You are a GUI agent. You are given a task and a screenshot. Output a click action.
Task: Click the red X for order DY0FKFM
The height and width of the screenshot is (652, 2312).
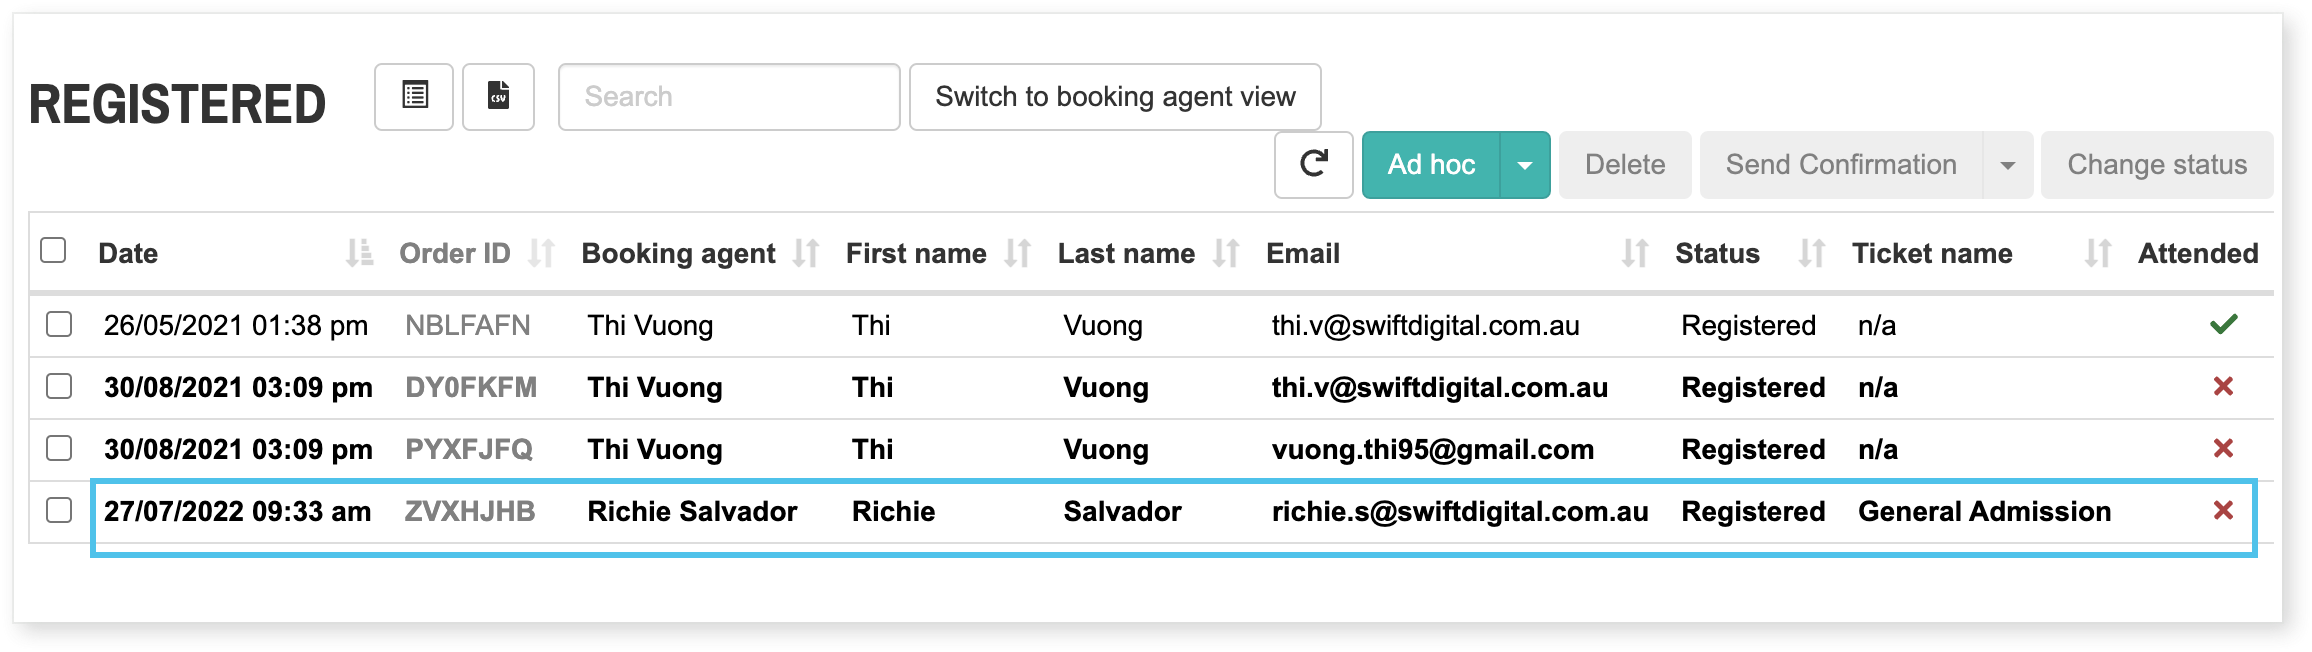[2223, 387]
